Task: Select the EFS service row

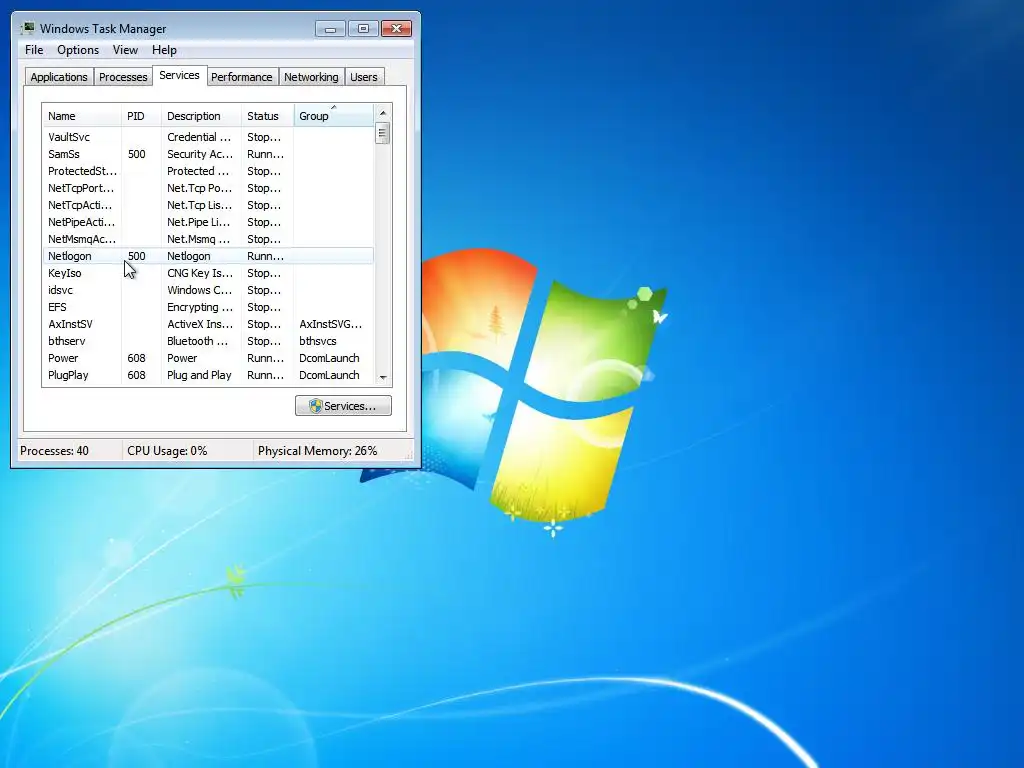Action: 208,307
